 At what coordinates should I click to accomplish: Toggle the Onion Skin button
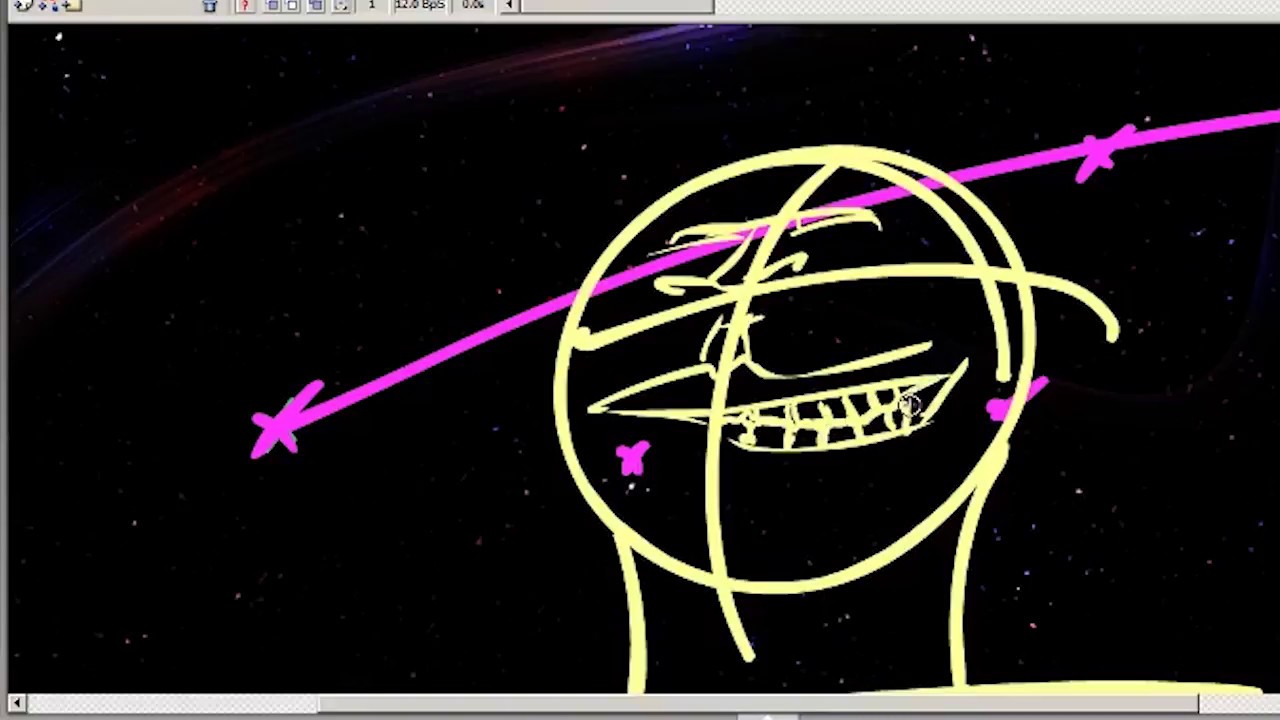(x=272, y=6)
